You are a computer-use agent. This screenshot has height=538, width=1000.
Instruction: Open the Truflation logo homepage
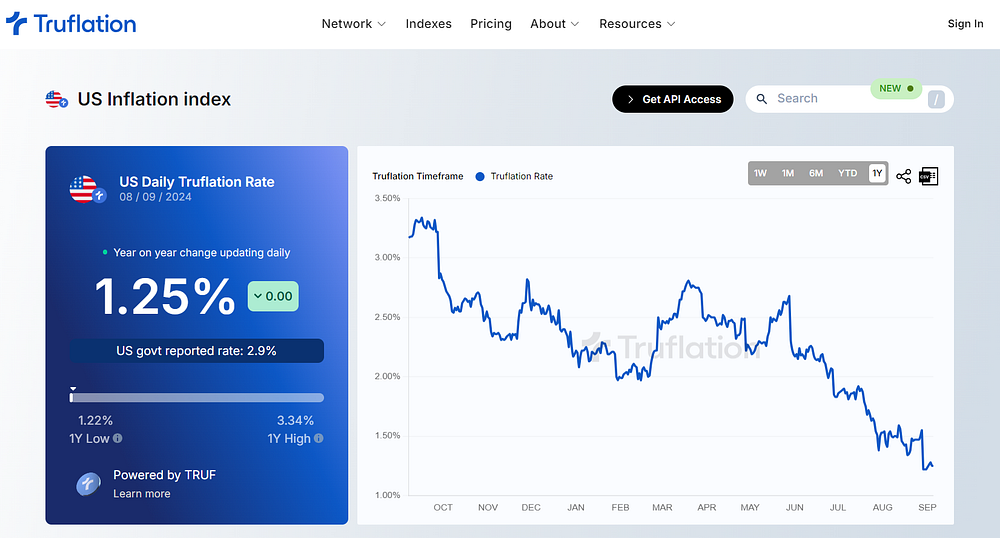[71, 24]
